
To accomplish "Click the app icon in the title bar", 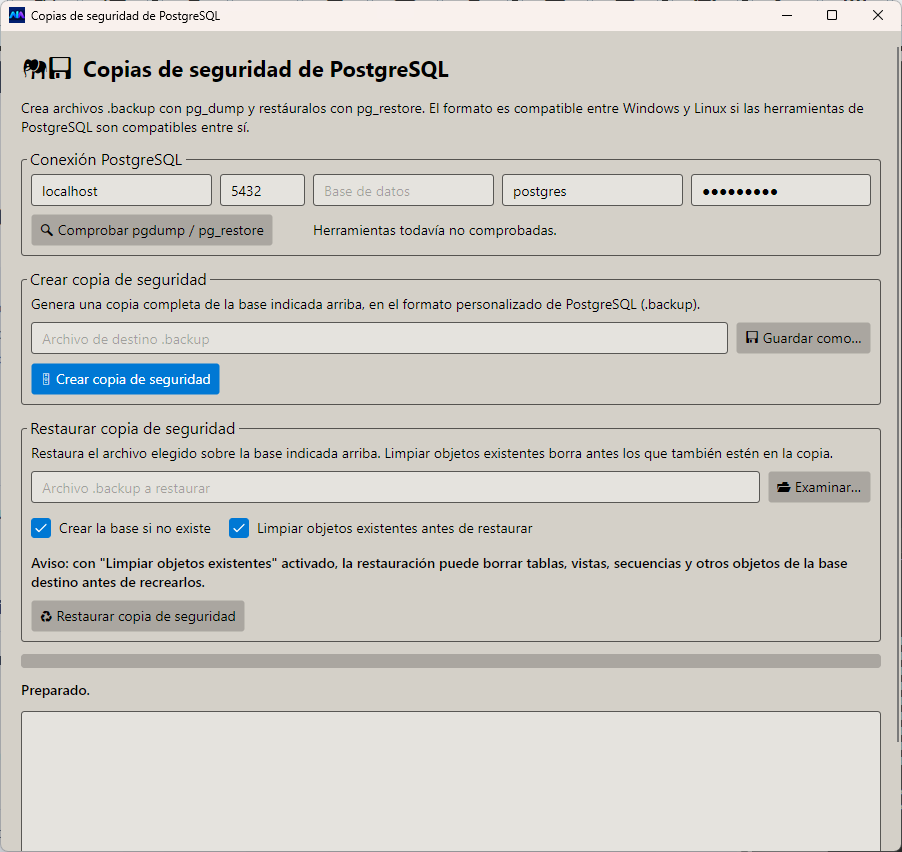I will coord(17,16).
